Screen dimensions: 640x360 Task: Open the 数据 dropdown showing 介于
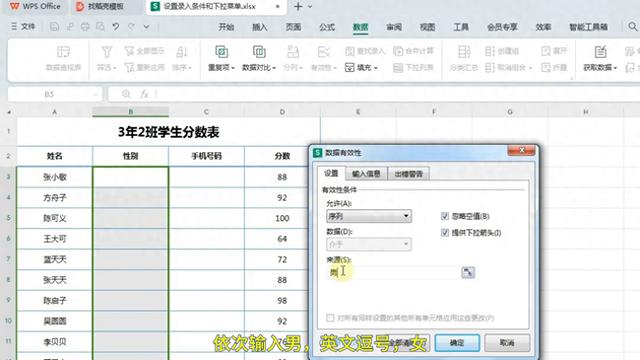pos(369,244)
